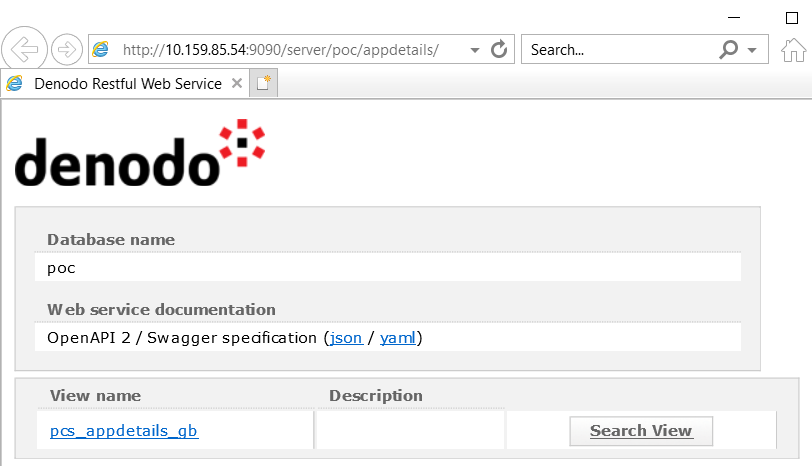Refresh the page with the reload icon
Screen dimensions: 812x466
pyautogui.click(x=499, y=49)
